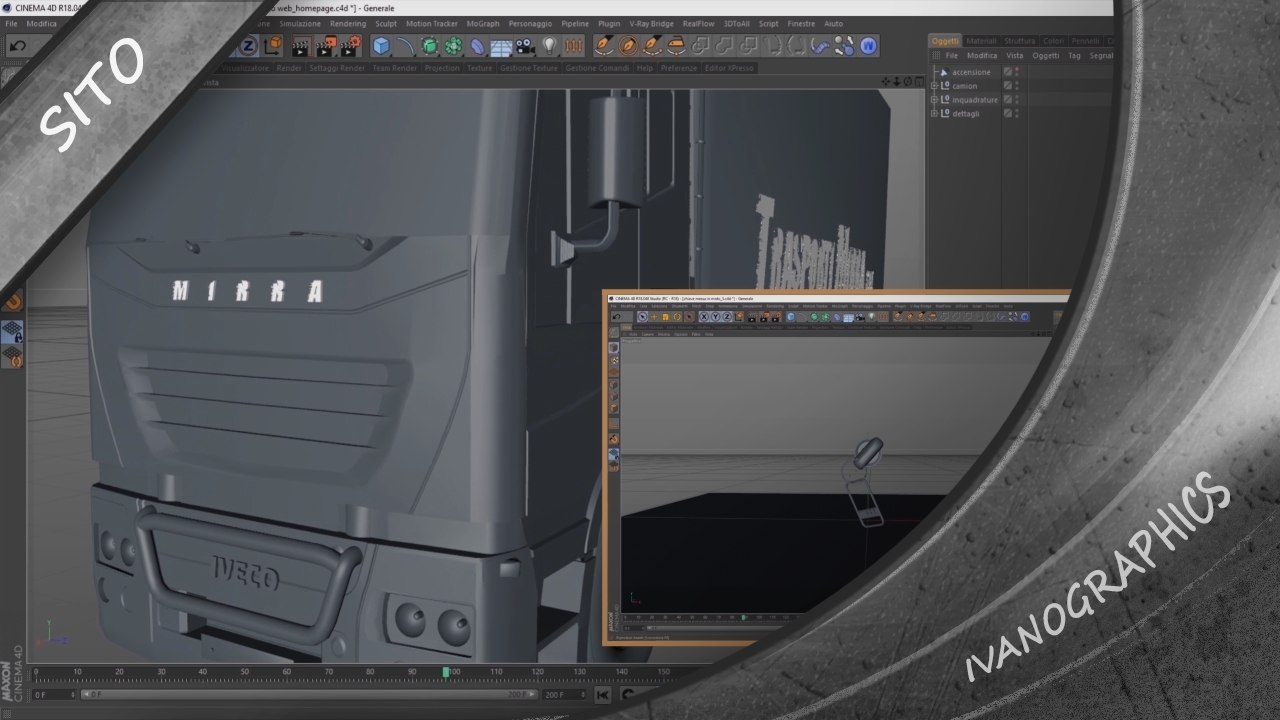
Task: Click the 200 F end frame field
Action: pos(563,694)
